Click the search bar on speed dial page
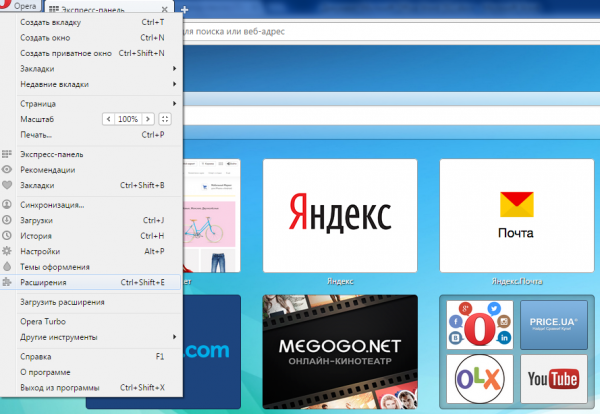Image resolution: width=600 pixels, height=414 pixels. [x=391, y=116]
